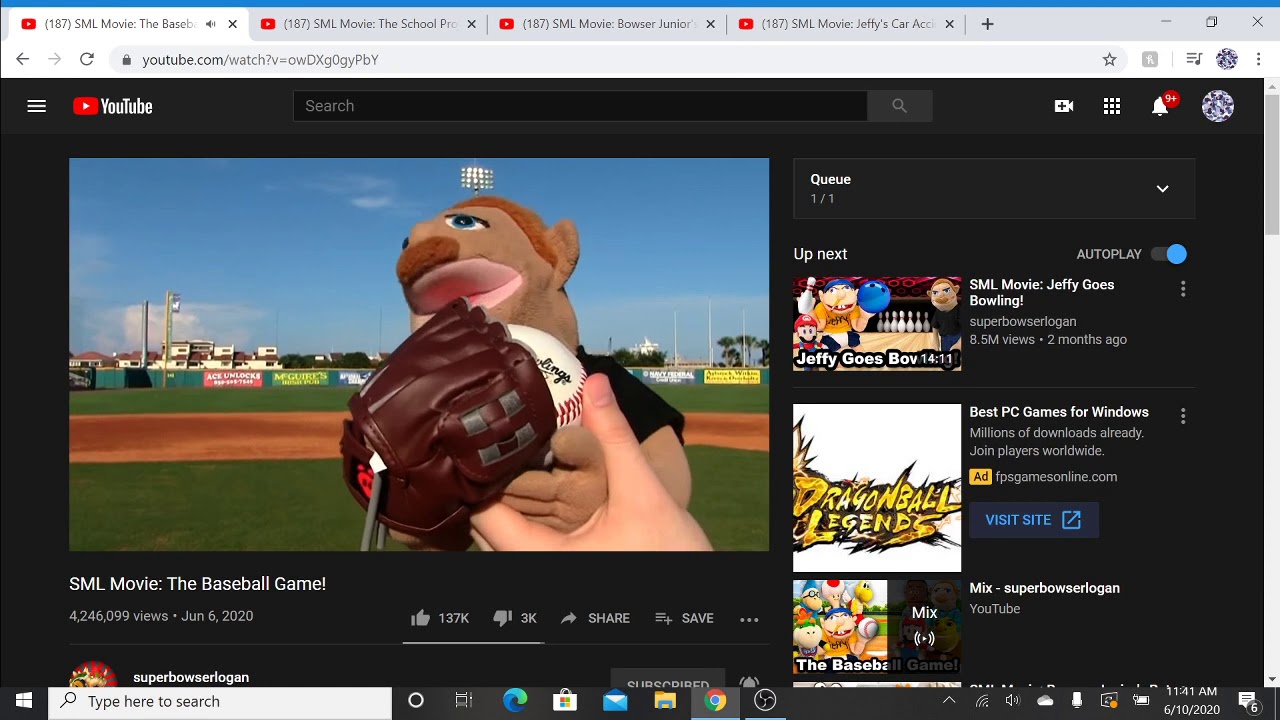Share the Baseball Game video

[x=595, y=618]
